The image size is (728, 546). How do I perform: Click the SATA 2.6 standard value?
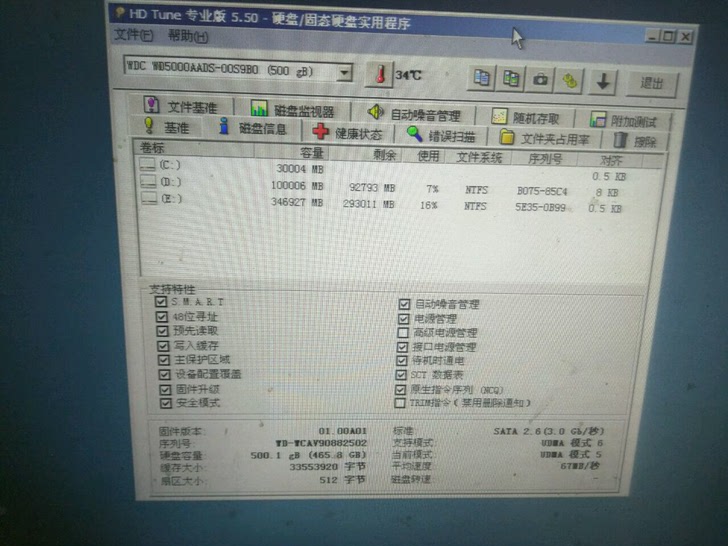pyautogui.click(x=548, y=431)
